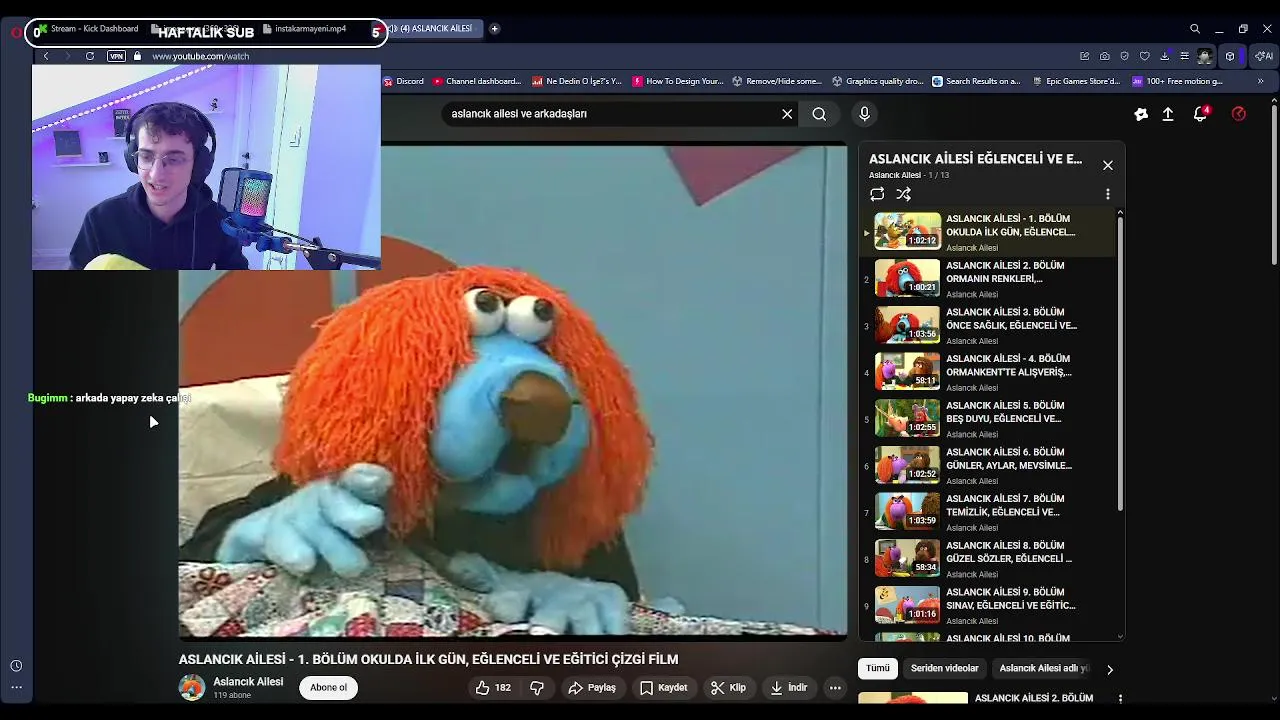Open the Discord bookmark
The height and width of the screenshot is (720, 1280).
404,82
